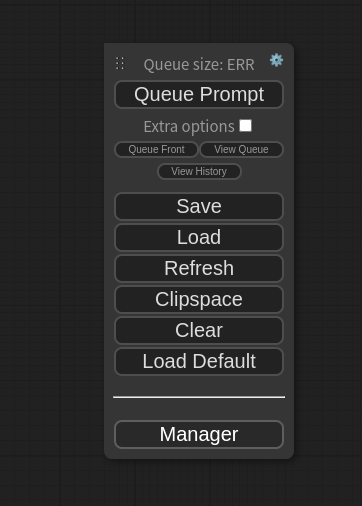Click the dotted drag handle of the menu
Viewport: 362px width, 506px height.
click(120, 63)
